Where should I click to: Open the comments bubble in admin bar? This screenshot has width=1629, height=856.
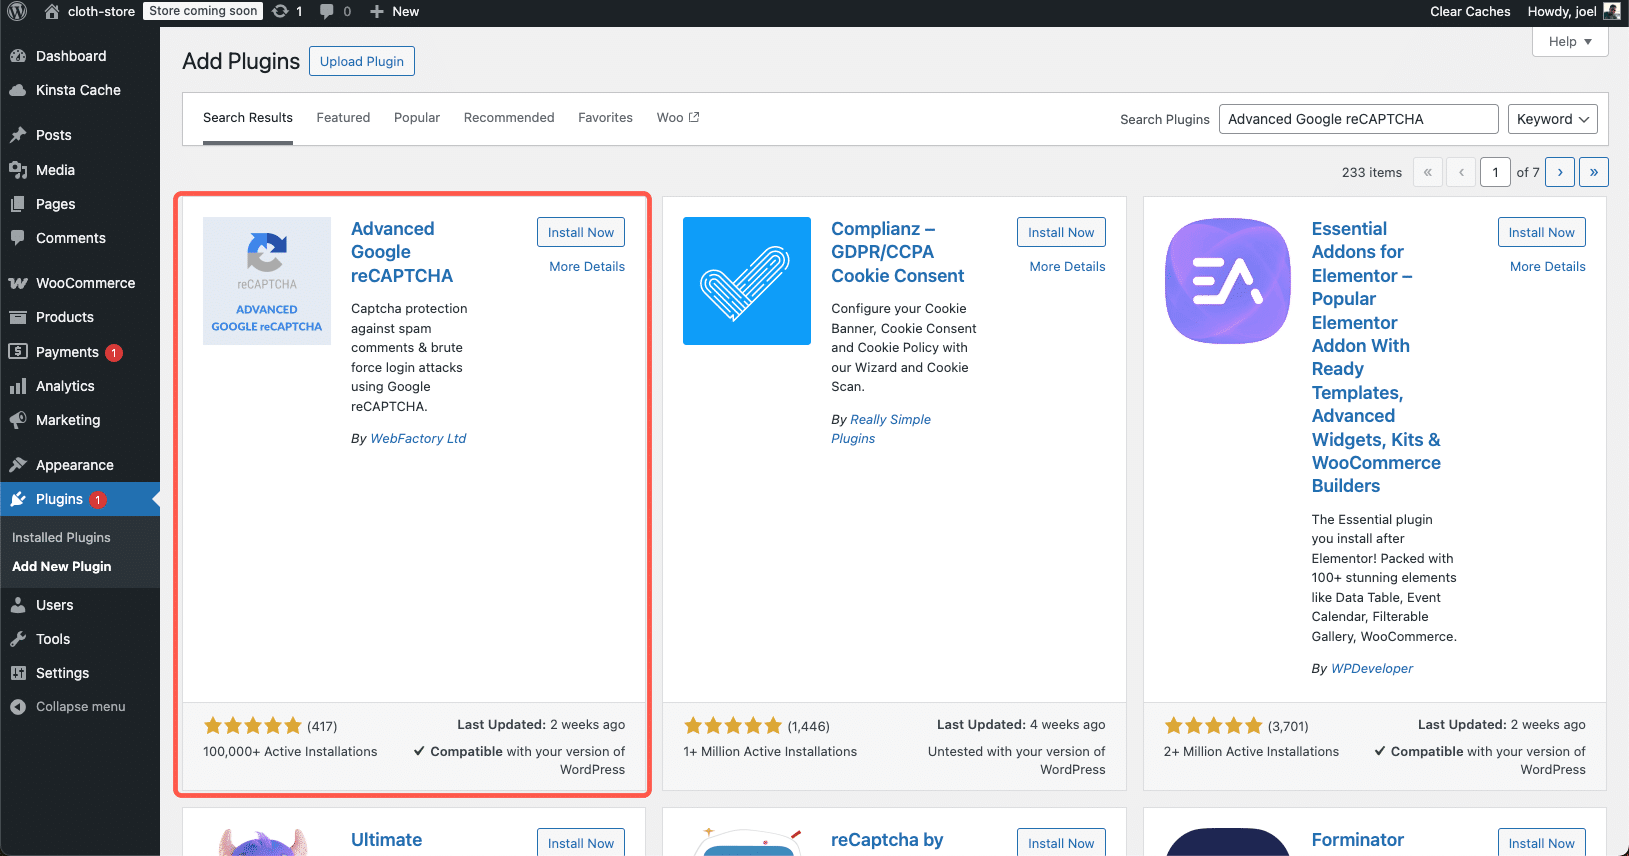click(327, 12)
